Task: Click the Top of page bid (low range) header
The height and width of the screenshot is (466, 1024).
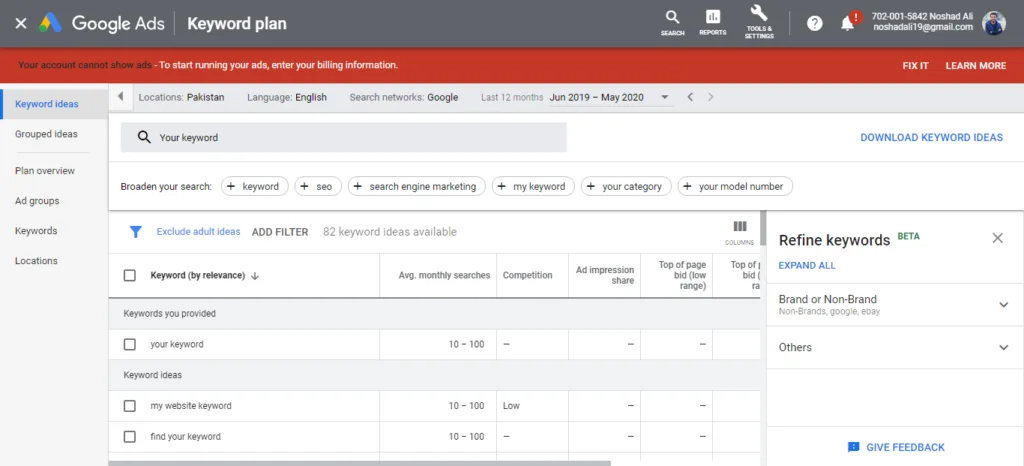Action: (682, 275)
